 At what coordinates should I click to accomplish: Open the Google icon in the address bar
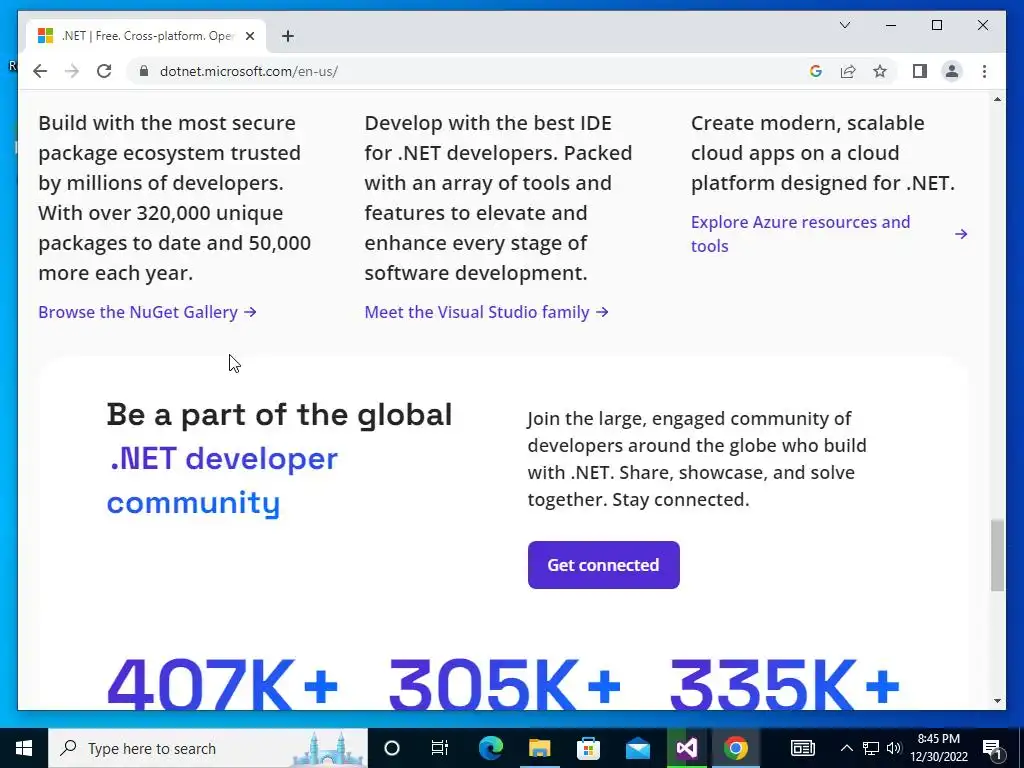point(816,71)
